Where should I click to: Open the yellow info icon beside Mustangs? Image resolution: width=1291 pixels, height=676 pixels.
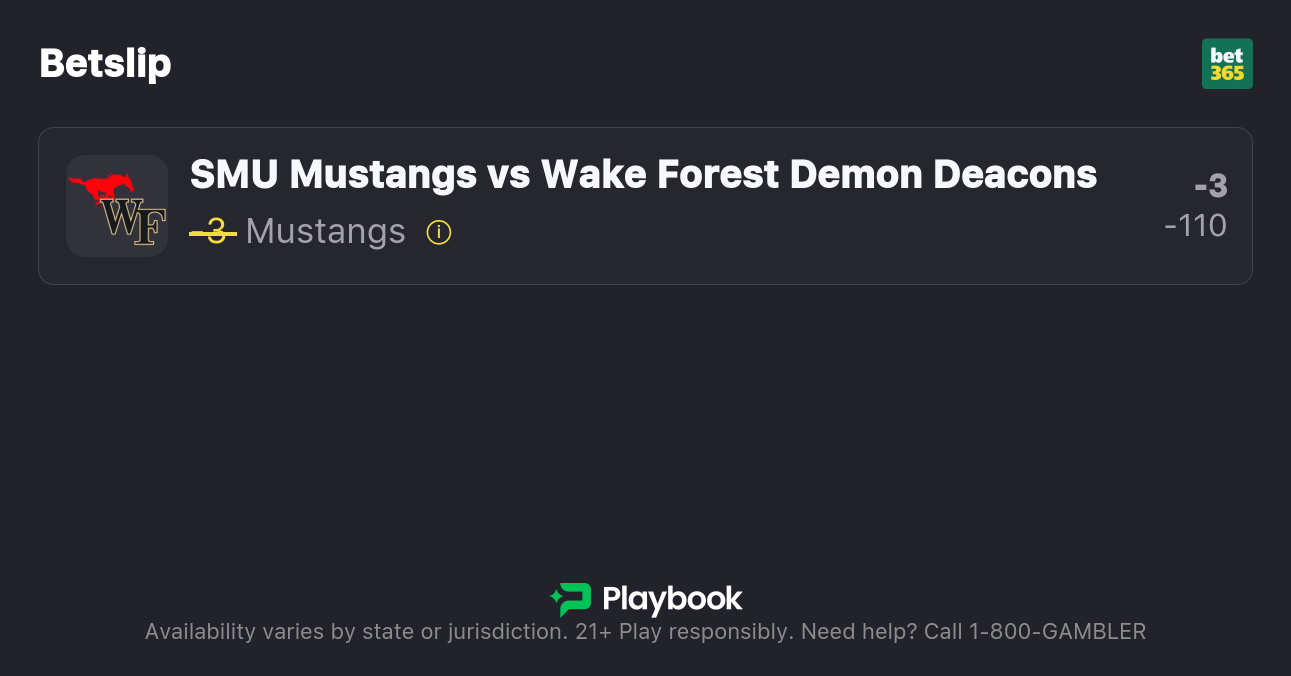point(439,232)
